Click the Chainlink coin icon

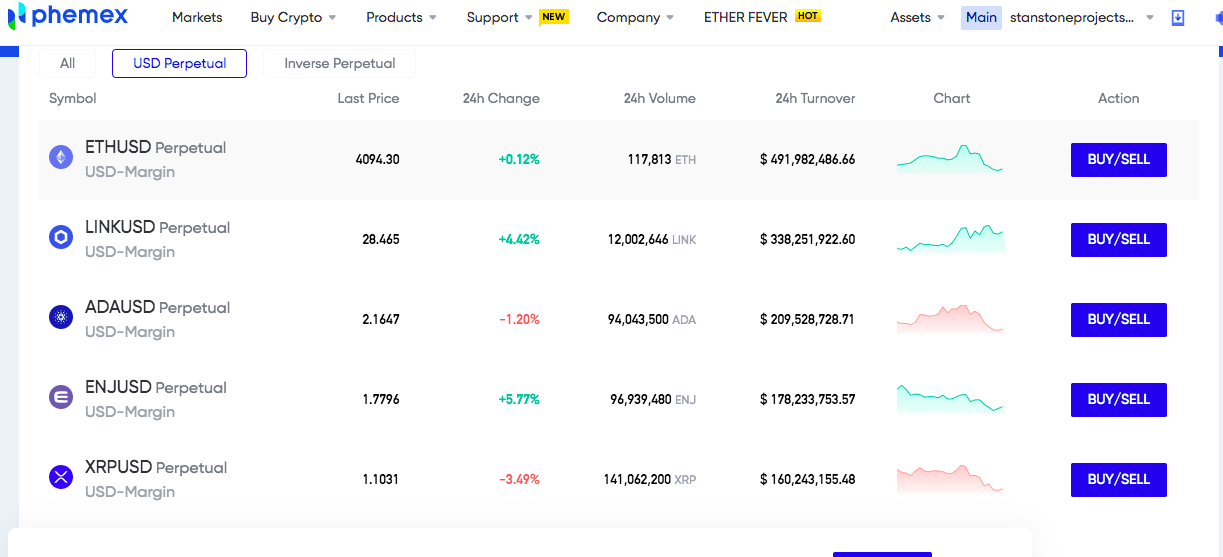61,237
